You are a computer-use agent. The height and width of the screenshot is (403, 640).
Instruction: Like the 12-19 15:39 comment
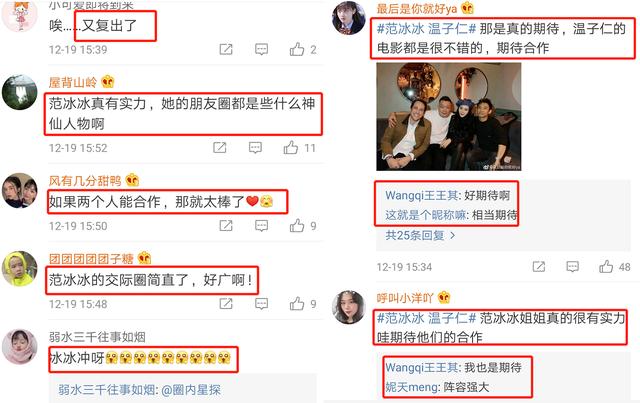pos(297,49)
